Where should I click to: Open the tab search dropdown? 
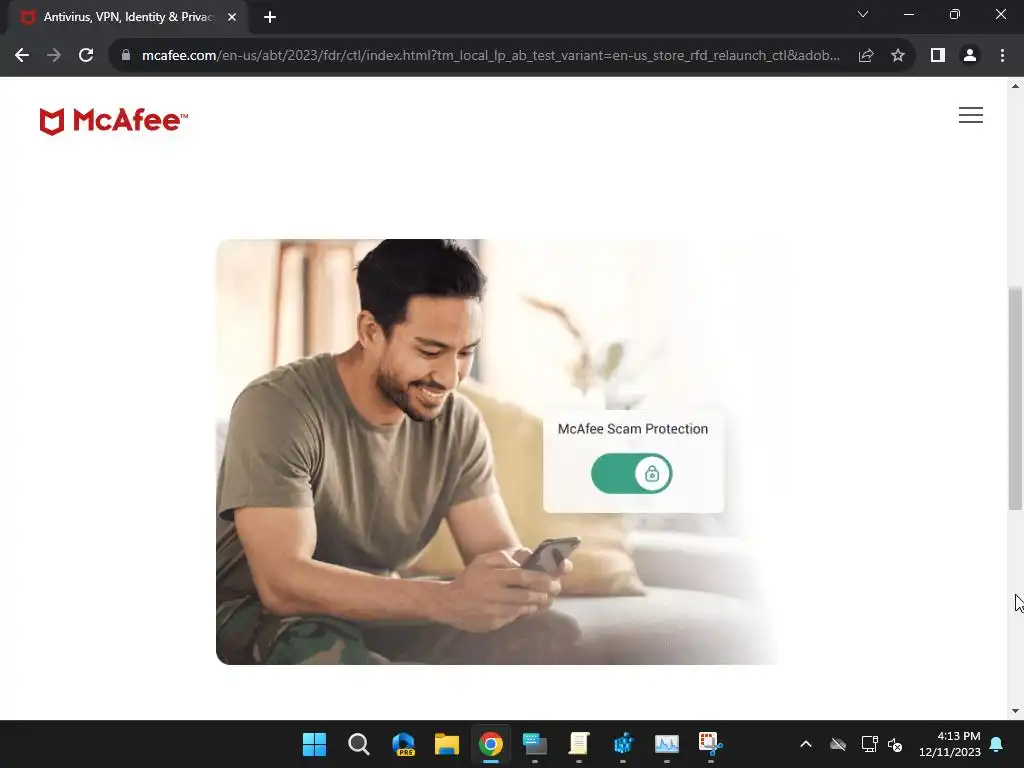coord(863,14)
